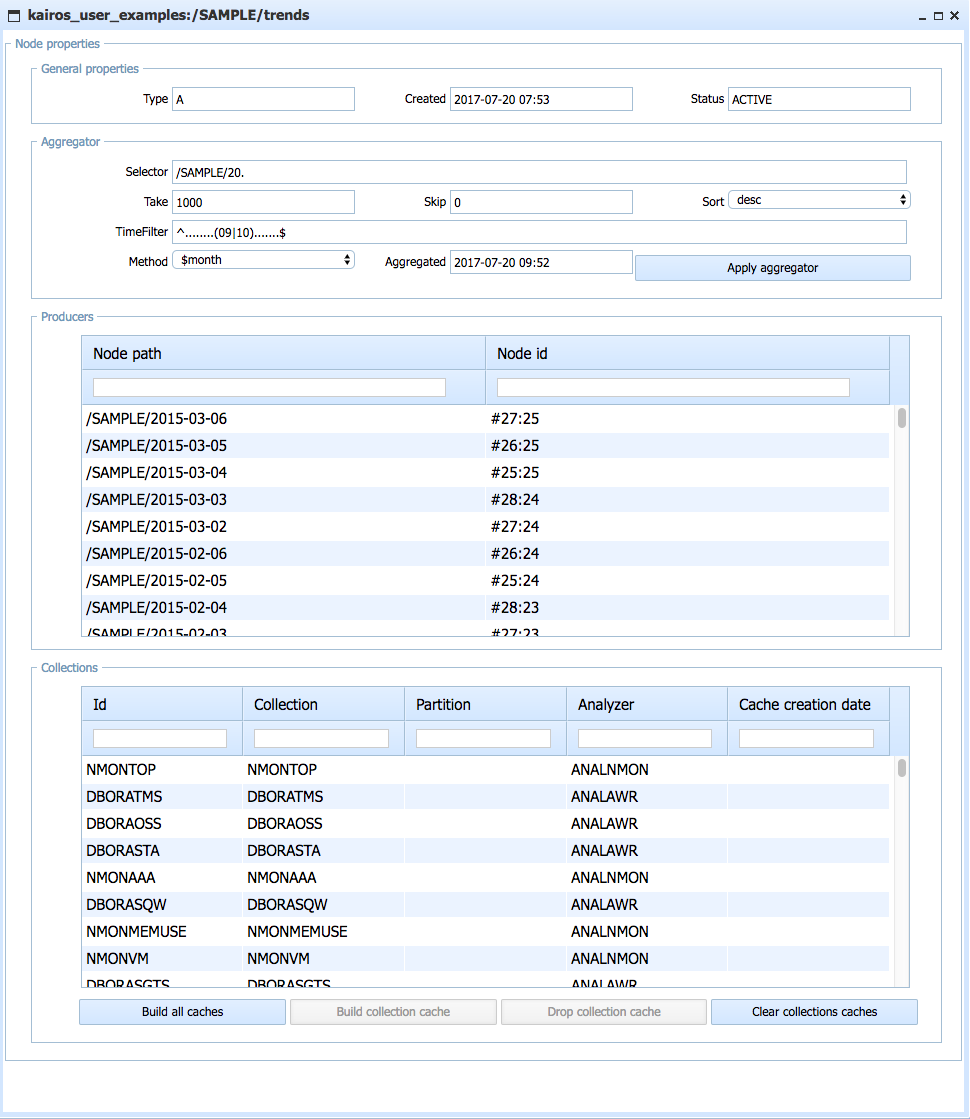Image resolution: width=970 pixels, height=1119 pixels.
Task: Click the window icon beside kairos_user_examples title
Action: pyautogui.click(x=14, y=16)
